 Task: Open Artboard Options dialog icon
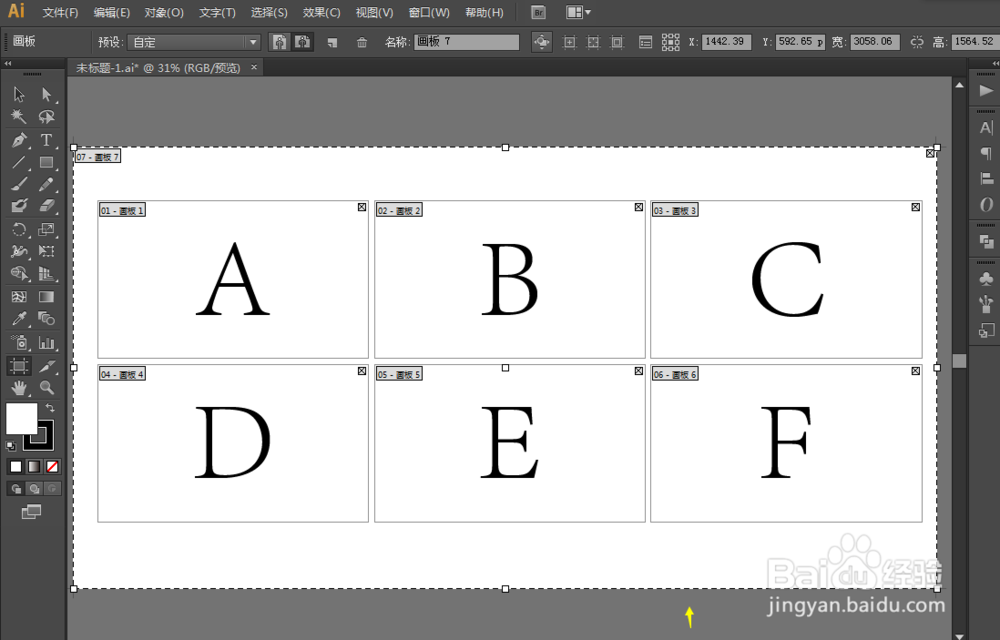click(x=645, y=42)
